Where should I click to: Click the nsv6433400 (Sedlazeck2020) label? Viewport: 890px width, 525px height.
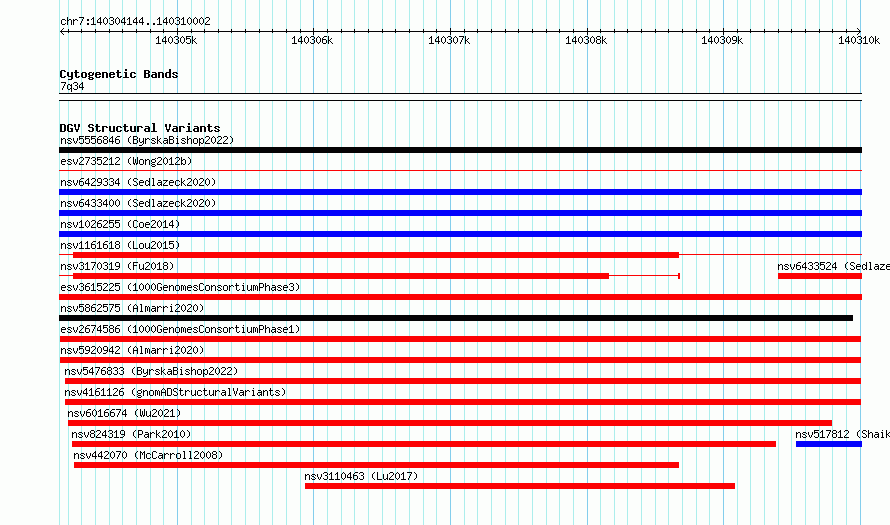138,203
